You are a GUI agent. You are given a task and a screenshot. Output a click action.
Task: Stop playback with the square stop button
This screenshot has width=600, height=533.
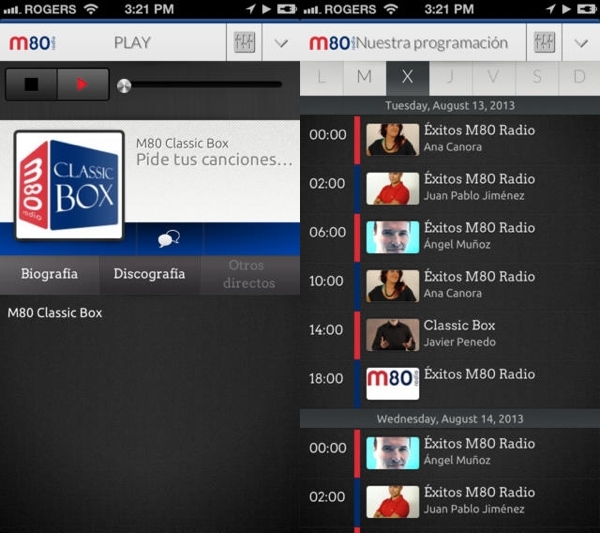point(31,84)
